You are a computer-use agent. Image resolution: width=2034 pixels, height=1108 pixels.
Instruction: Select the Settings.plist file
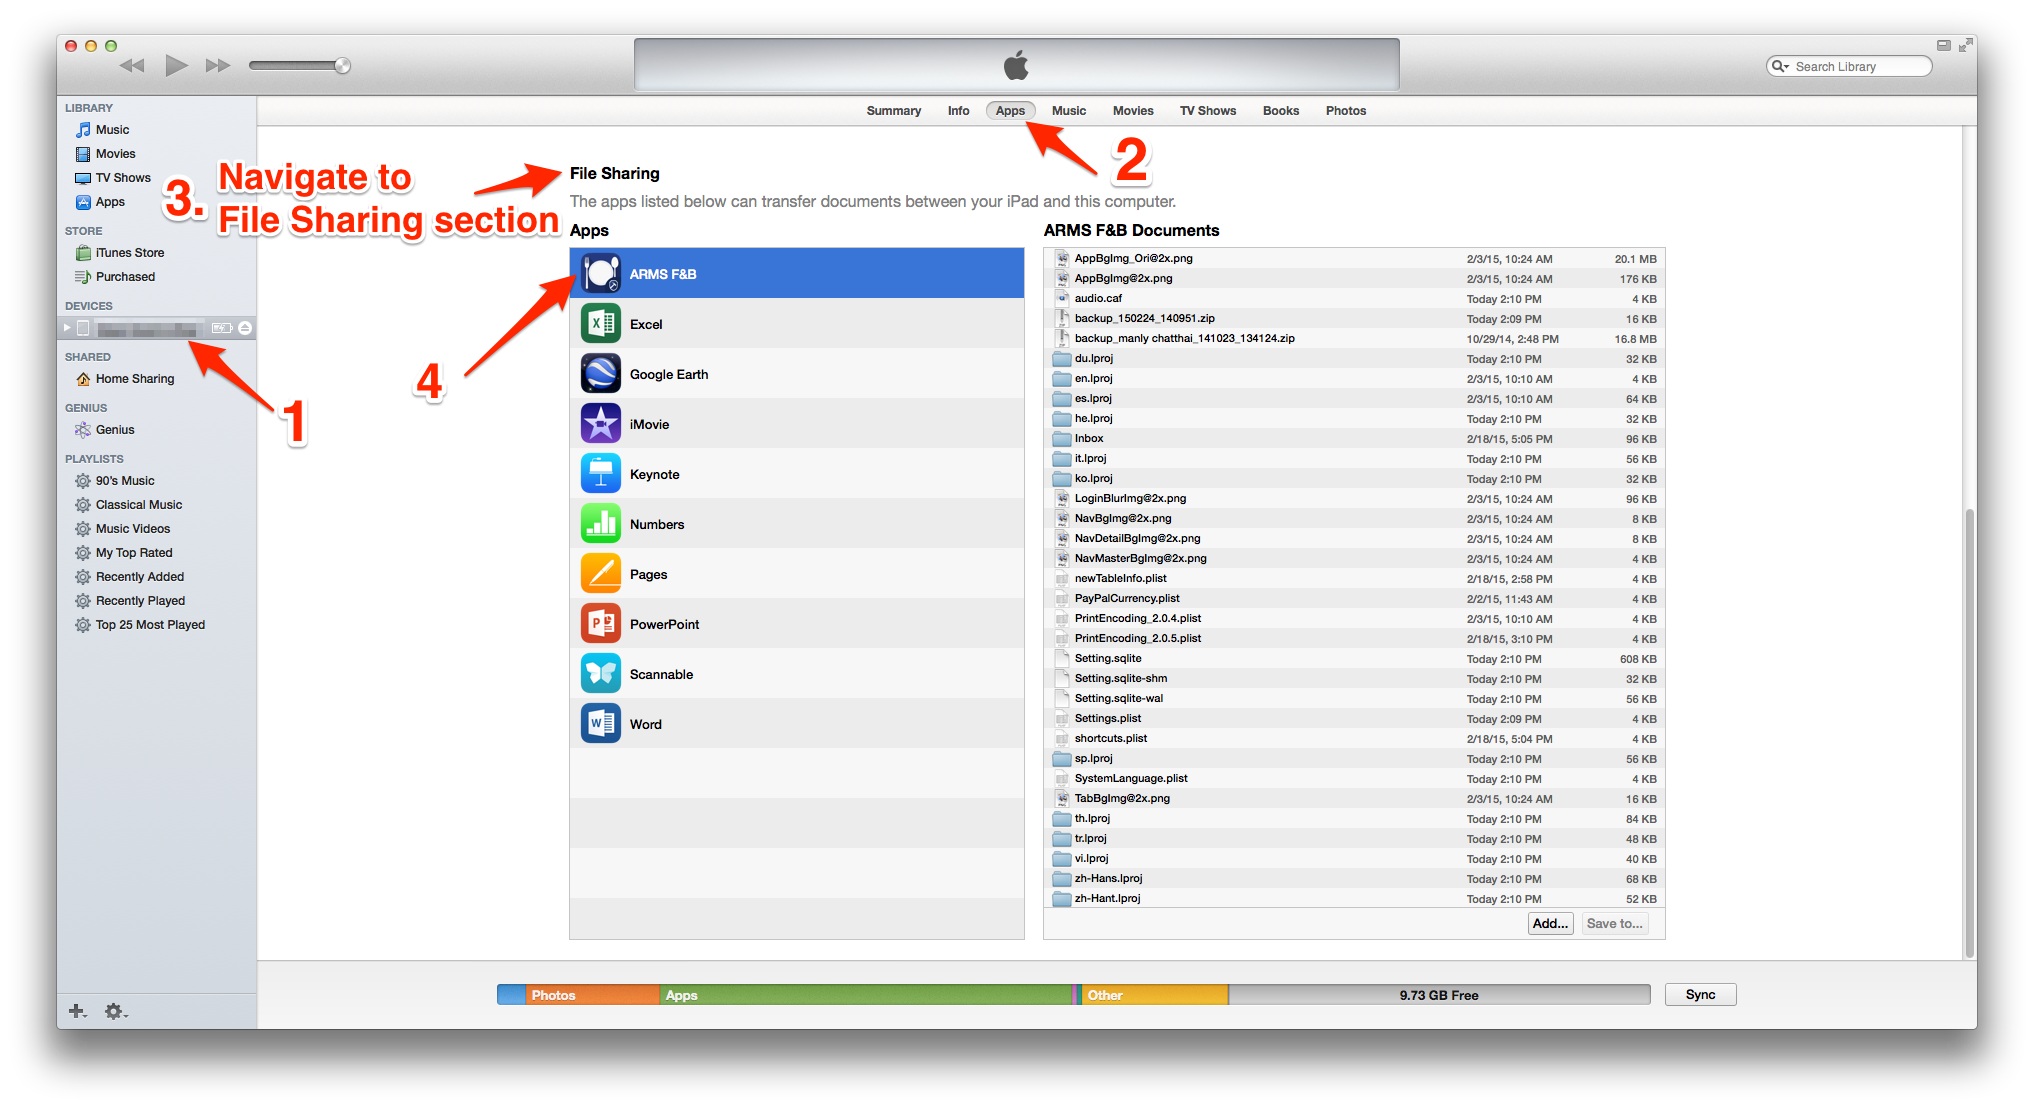(x=1355, y=718)
